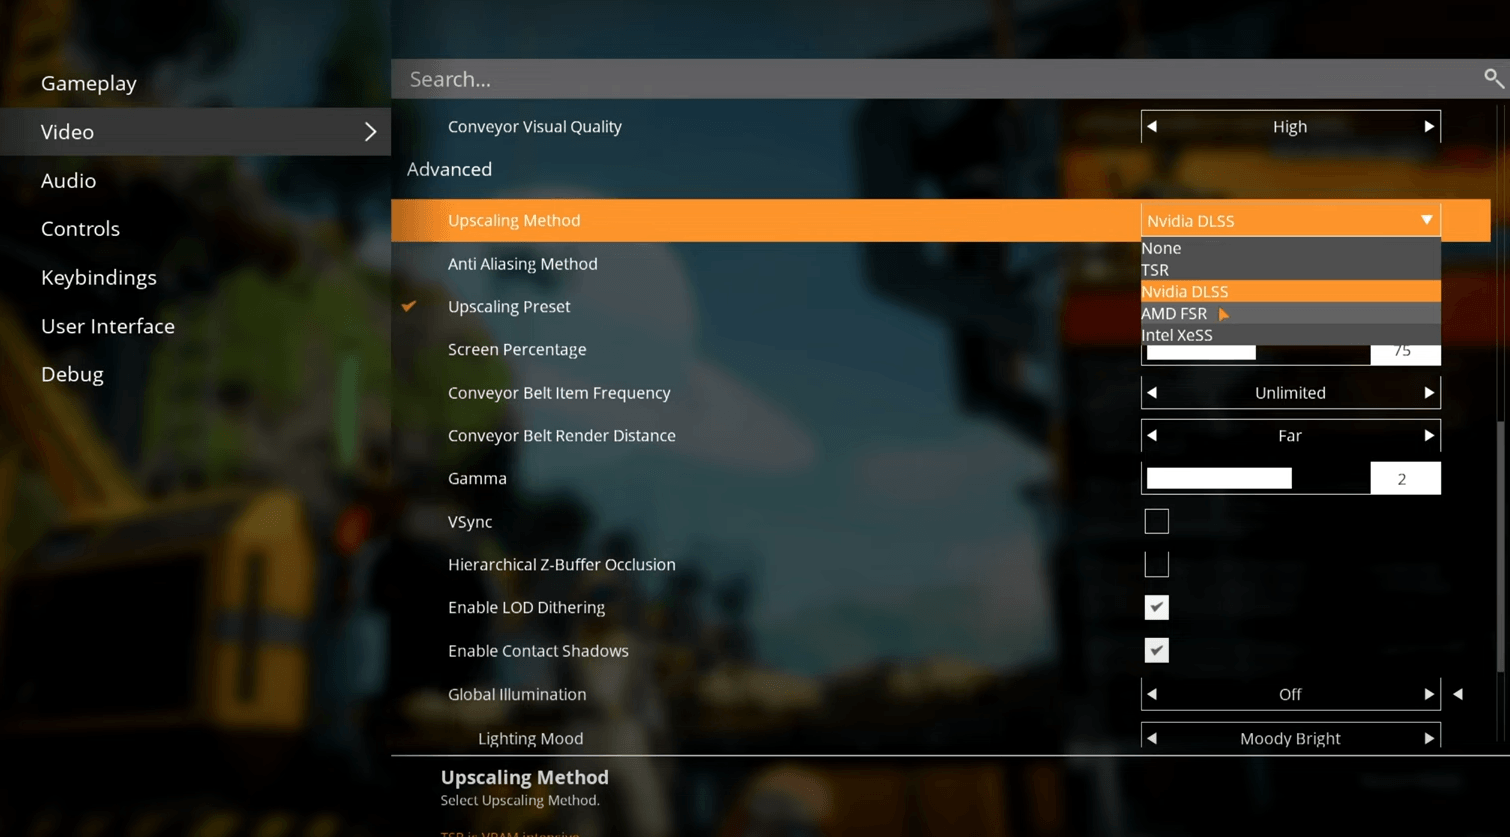The height and width of the screenshot is (837, 1510).
Task: Click right arrow for Conveyor Visual Quality
Action: click(x=1428, y=127)
